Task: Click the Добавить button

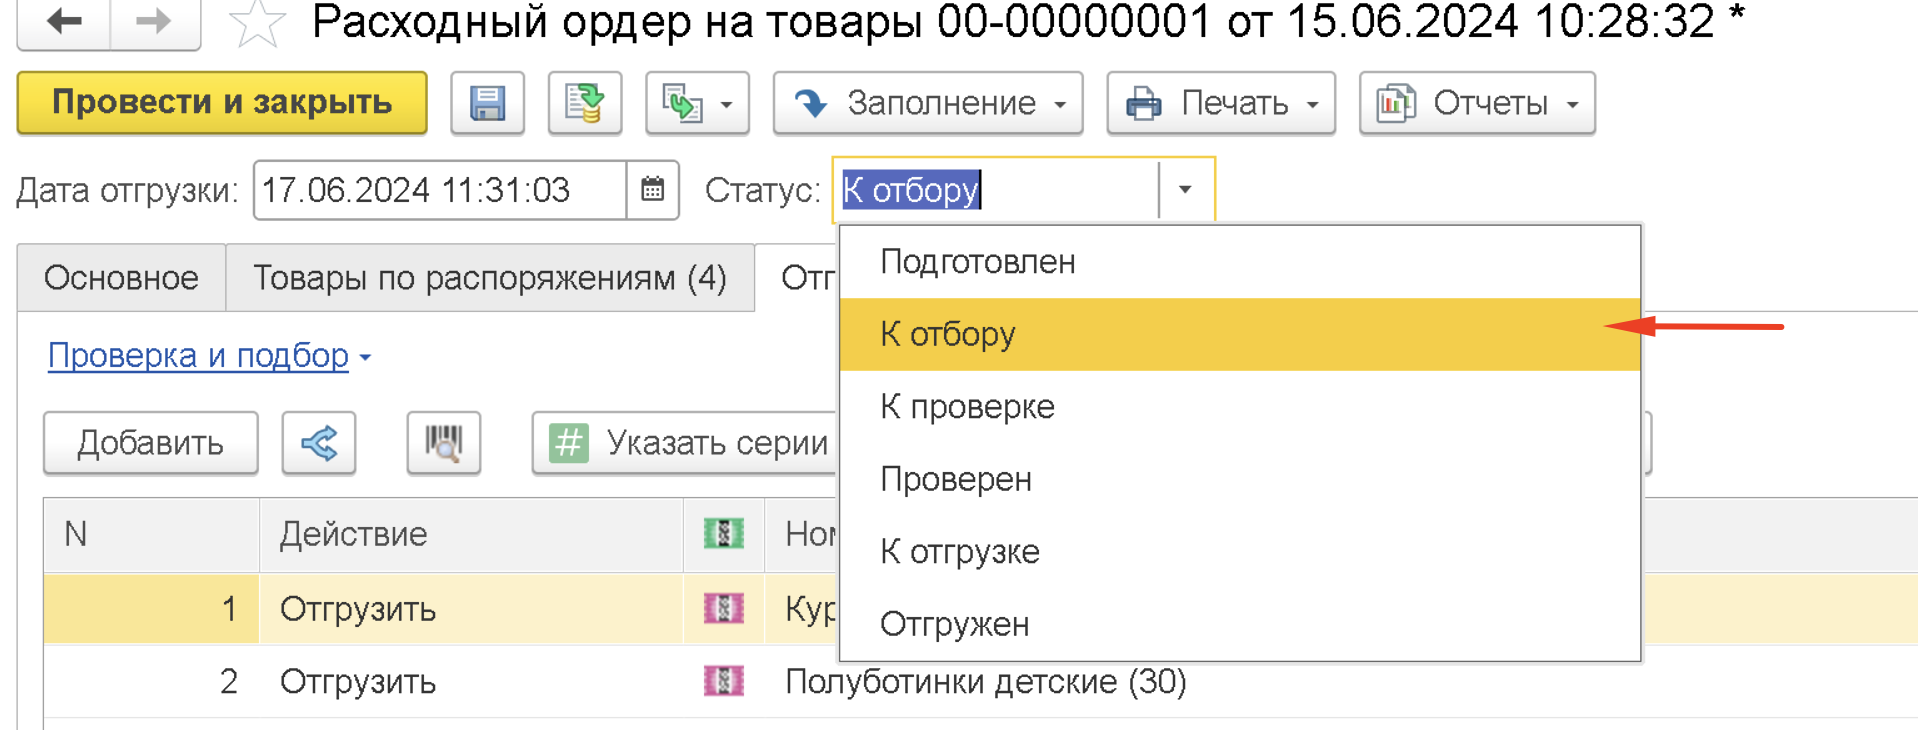Action: pyautogui.click(x=151, y=443)
